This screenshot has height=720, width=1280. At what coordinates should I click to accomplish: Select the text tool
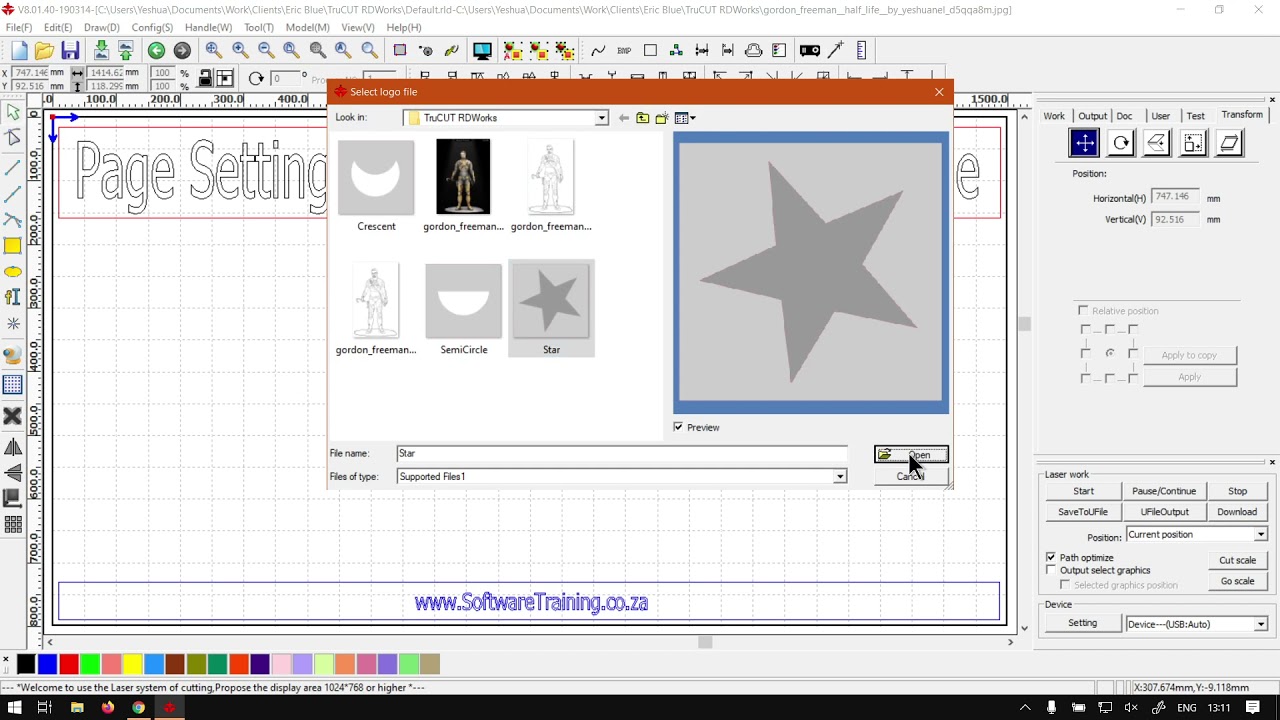pos(13,297)
